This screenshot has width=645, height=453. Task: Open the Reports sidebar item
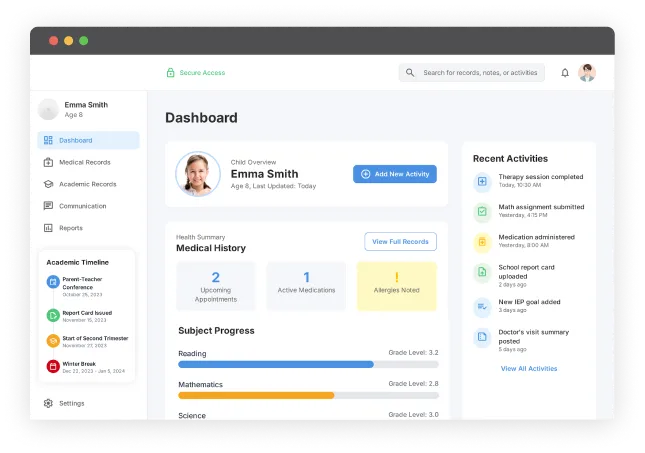pos(70,228)
